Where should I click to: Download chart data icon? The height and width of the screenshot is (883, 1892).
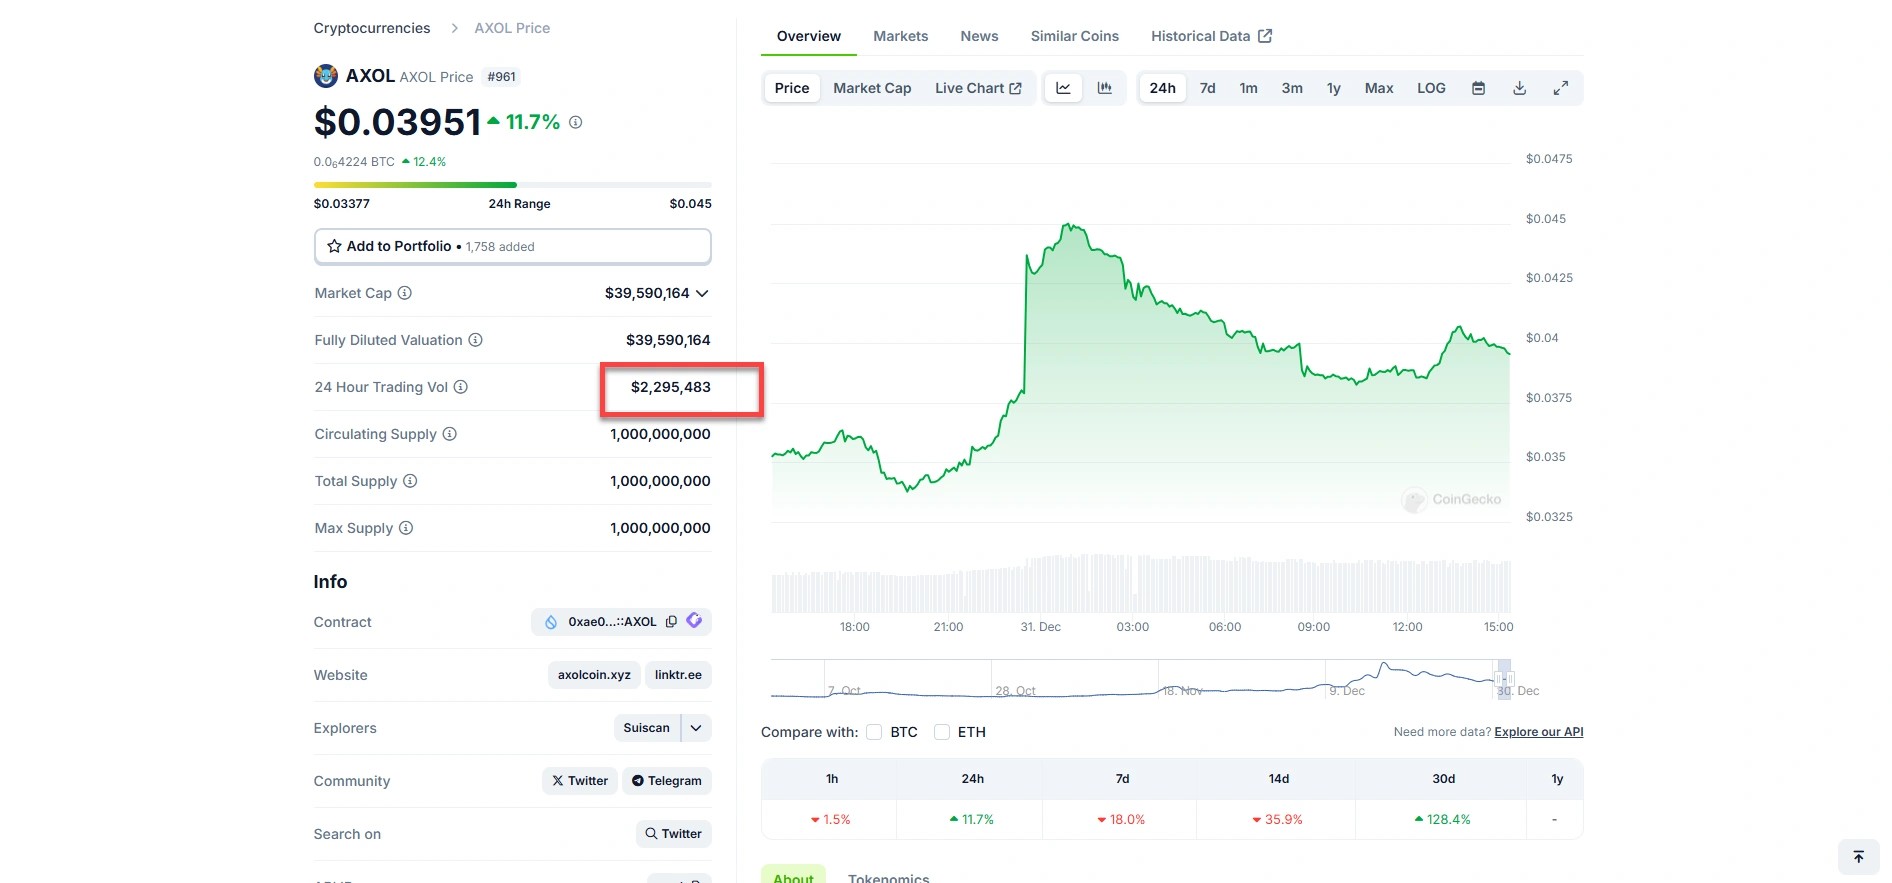[1519, 88]
